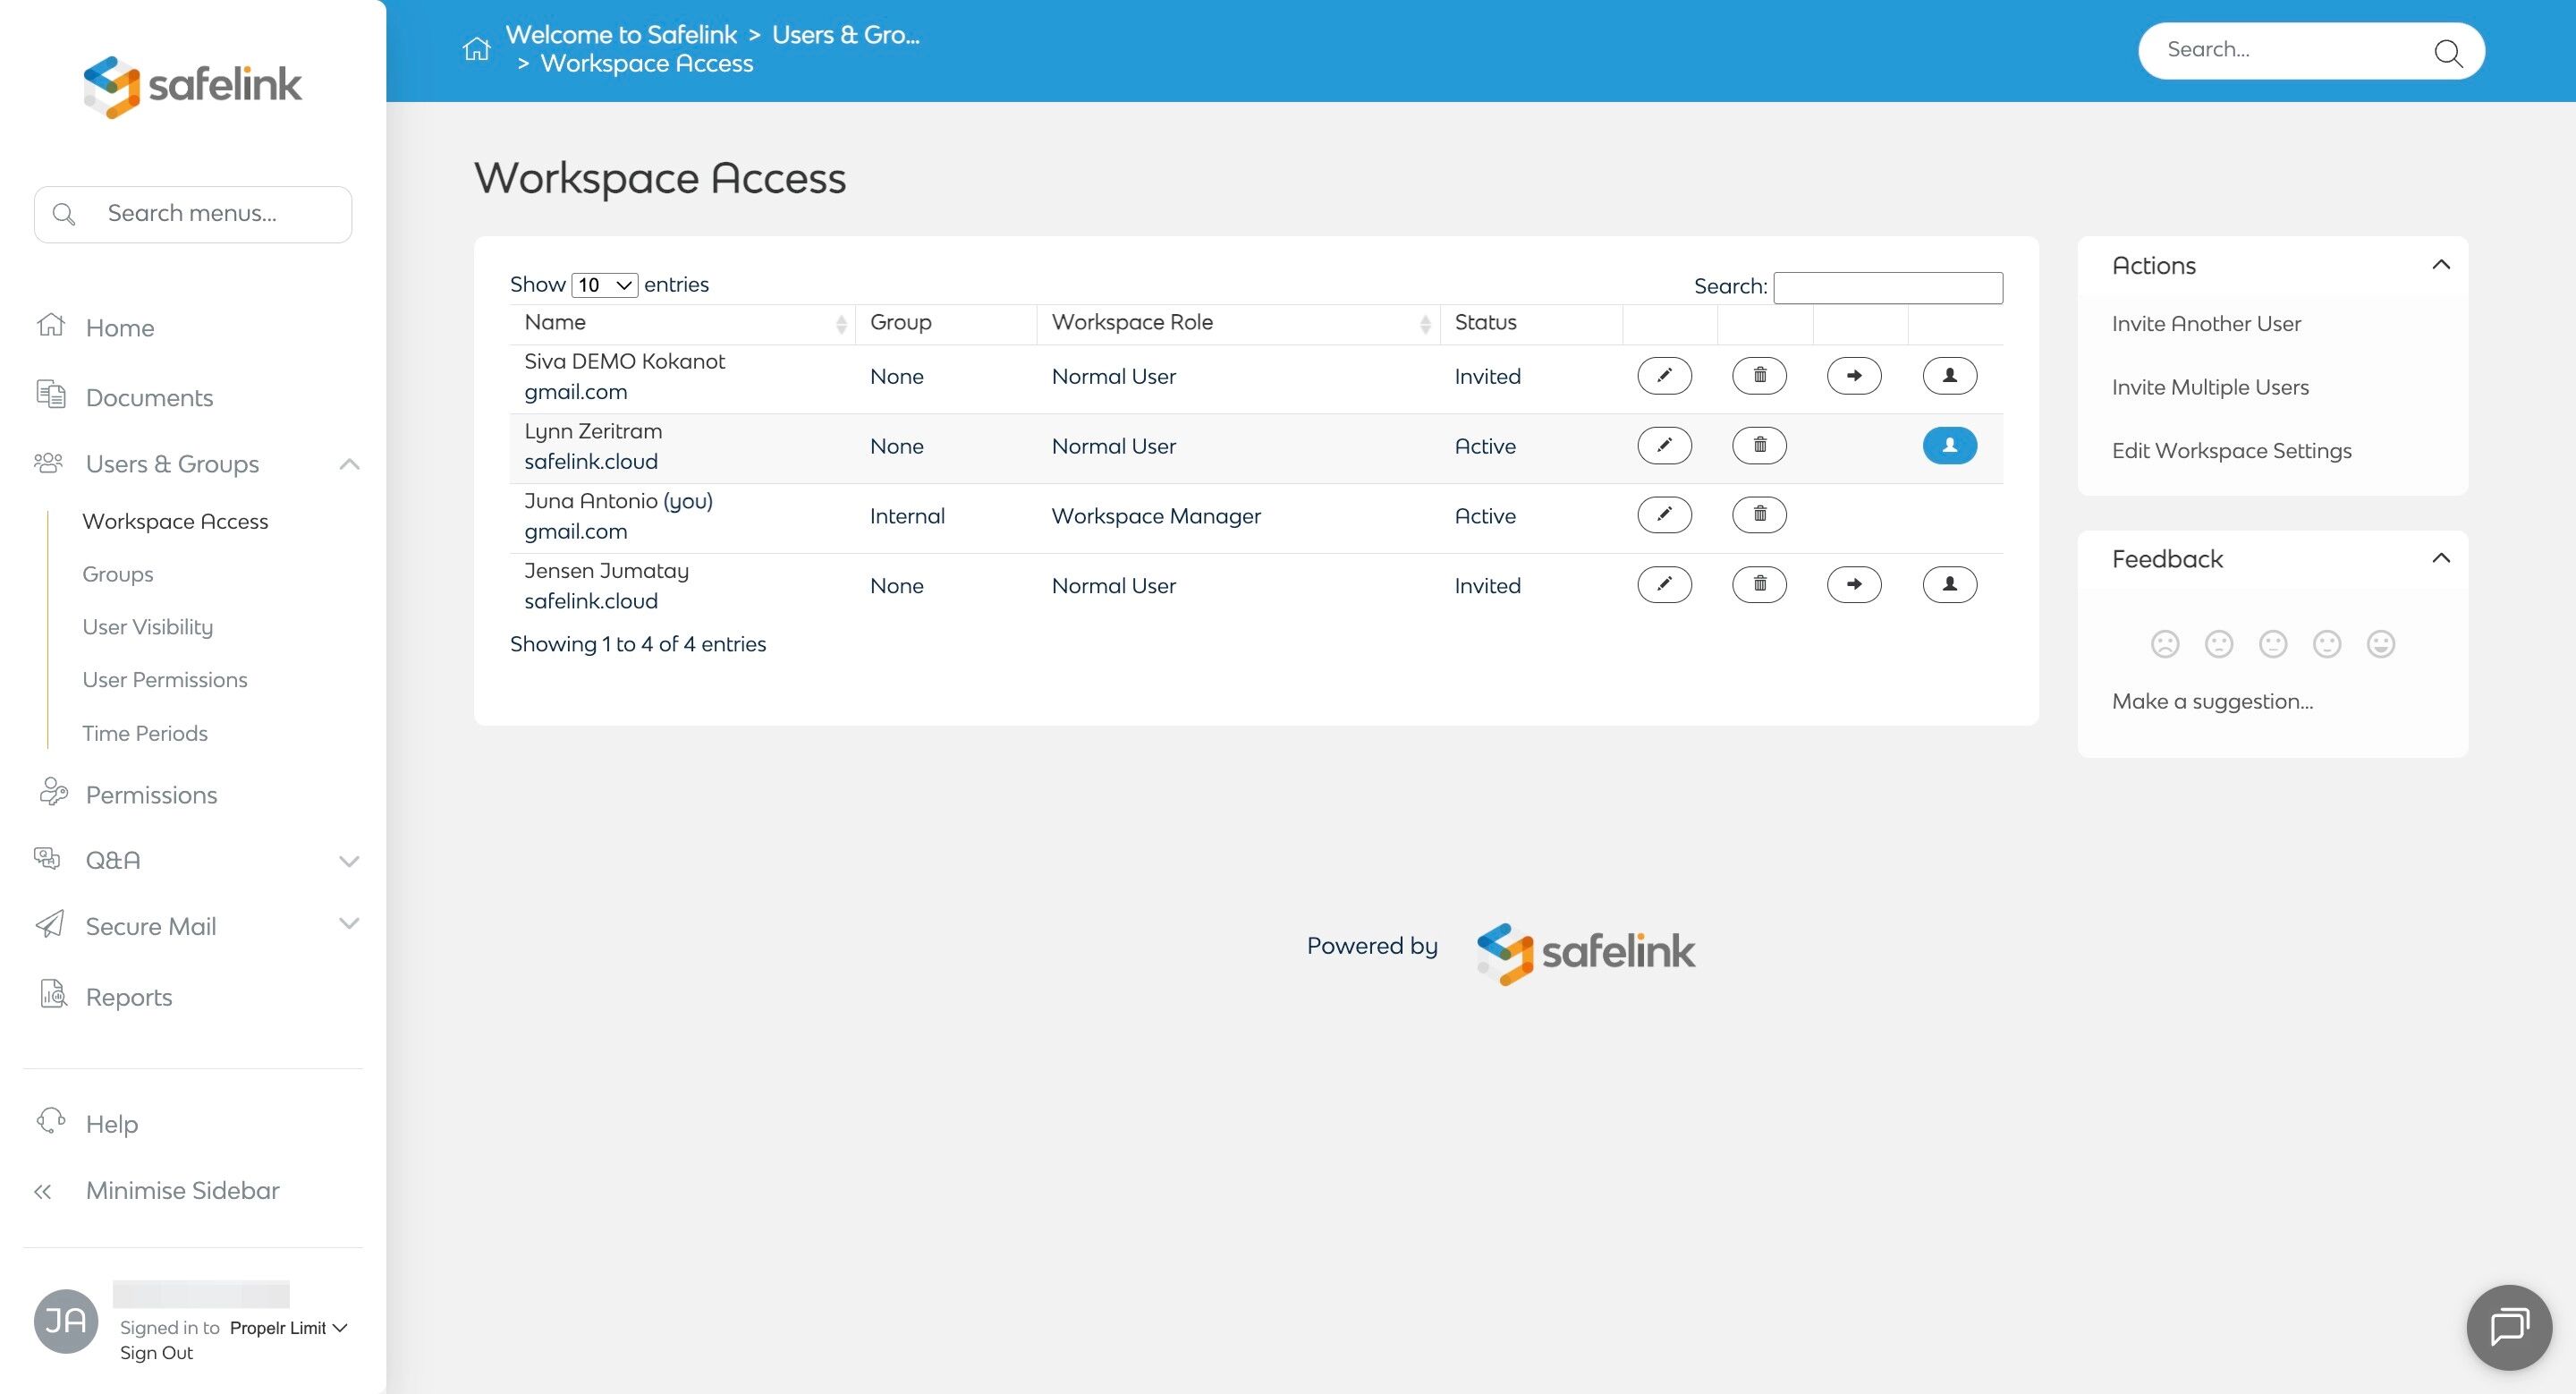
Task: Delete Lynn Zeritram using the trash icon
Action: click(1759, 445)
